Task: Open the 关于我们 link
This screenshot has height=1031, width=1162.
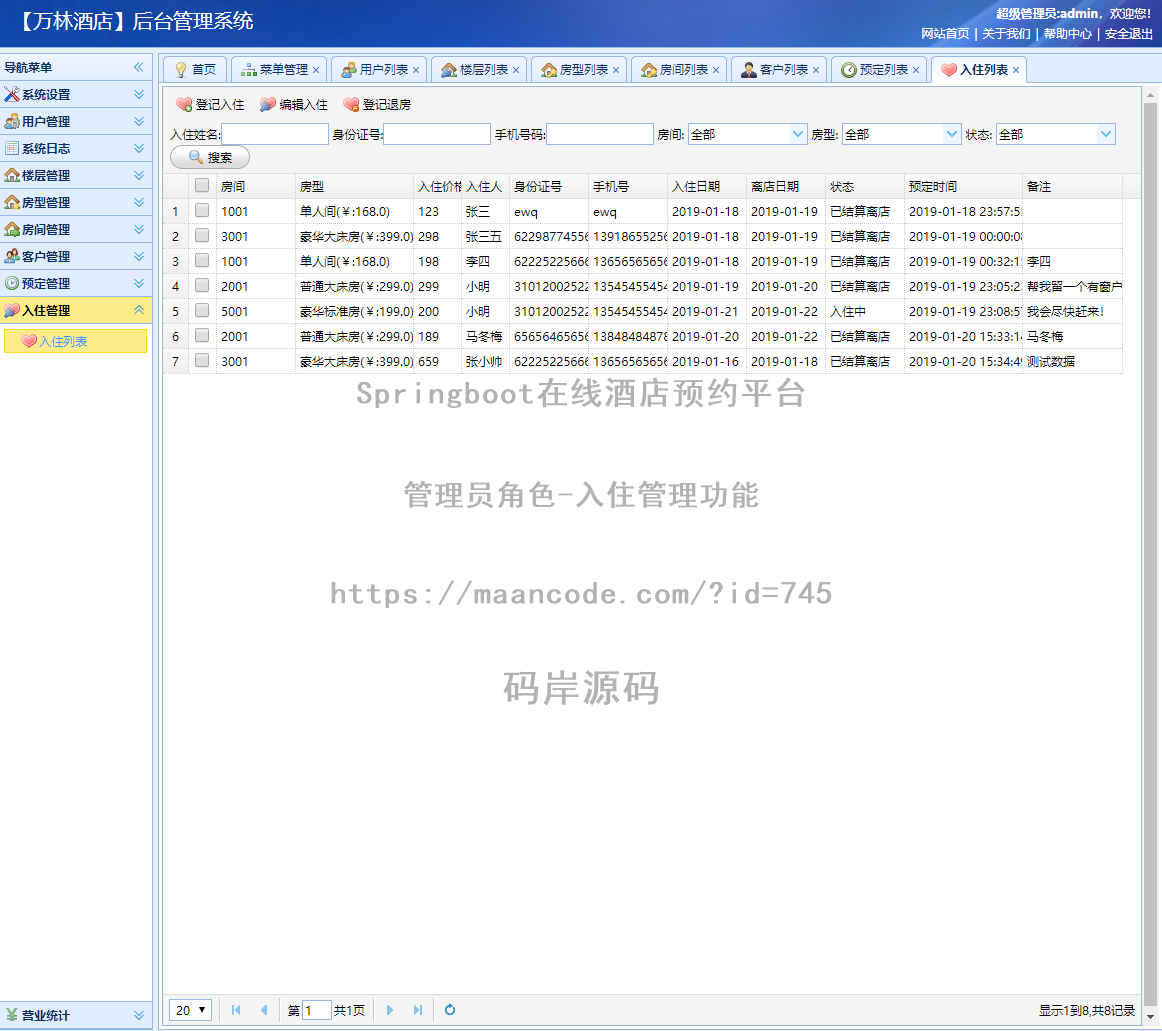Action: [1006, 34]
